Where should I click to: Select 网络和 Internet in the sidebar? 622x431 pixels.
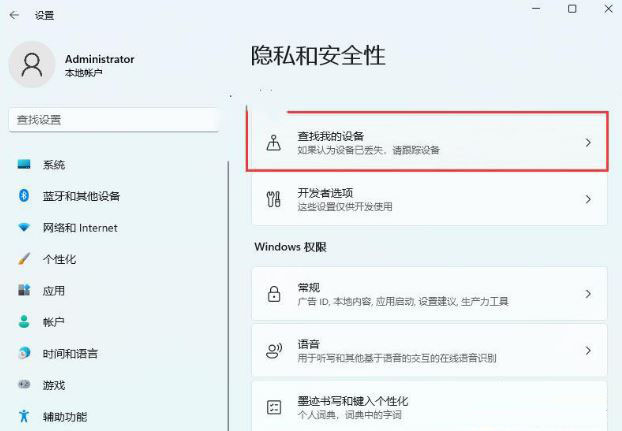tap(80, 228)
